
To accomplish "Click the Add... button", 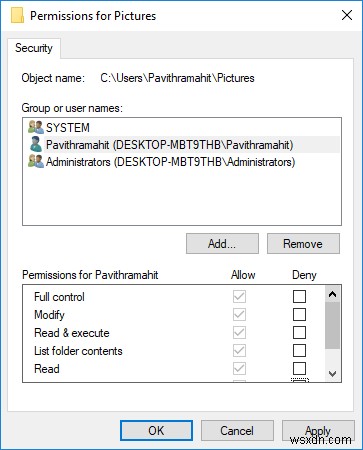I will (x=222, y=244).
